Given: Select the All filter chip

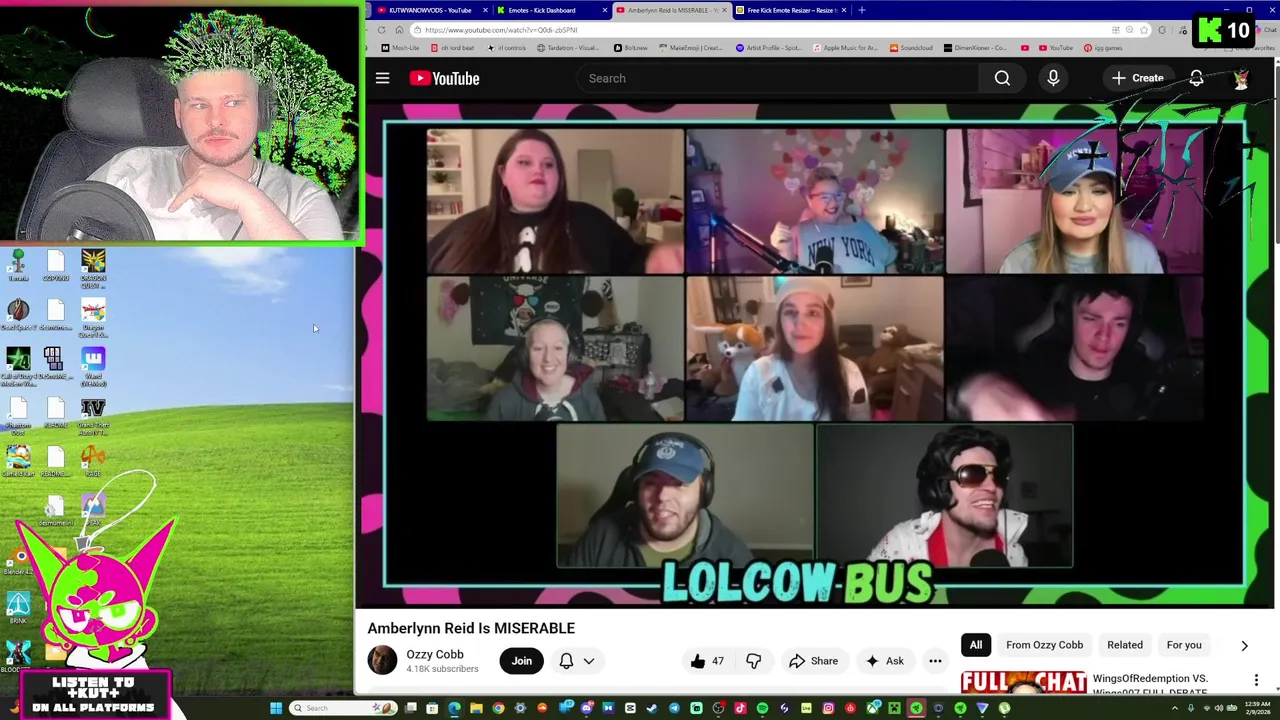Looking at the screenshot, I should pyautogui.click(x=976, y=645).
